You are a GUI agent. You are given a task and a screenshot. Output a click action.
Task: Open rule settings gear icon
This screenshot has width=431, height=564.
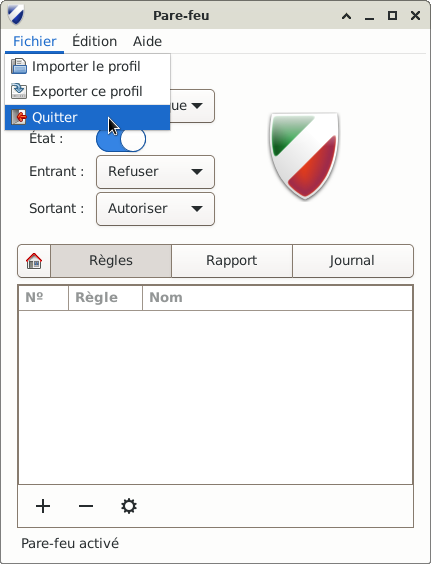pyautogui.click(x=129, y=506)
